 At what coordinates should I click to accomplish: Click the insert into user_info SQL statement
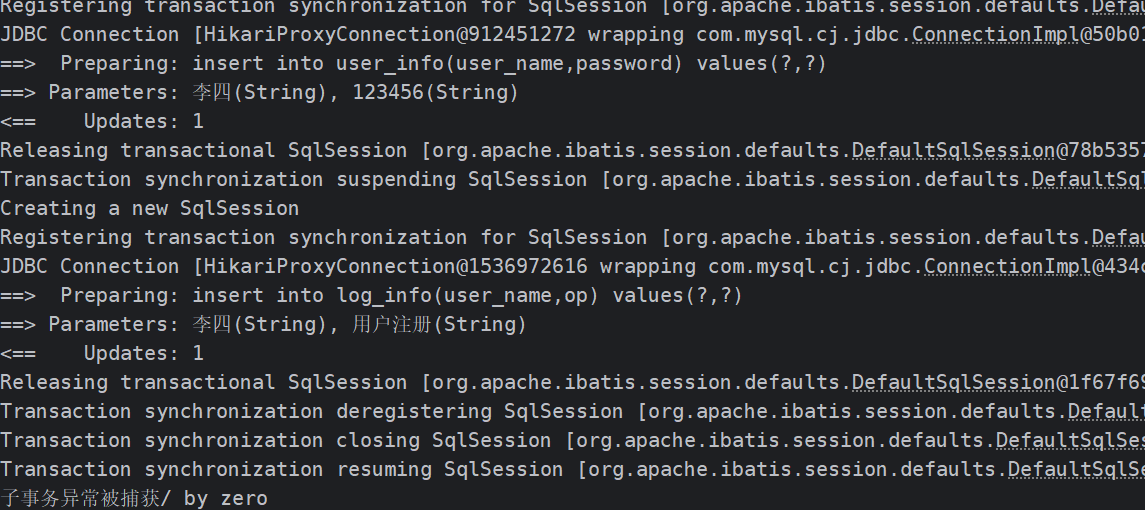point(509,63)
